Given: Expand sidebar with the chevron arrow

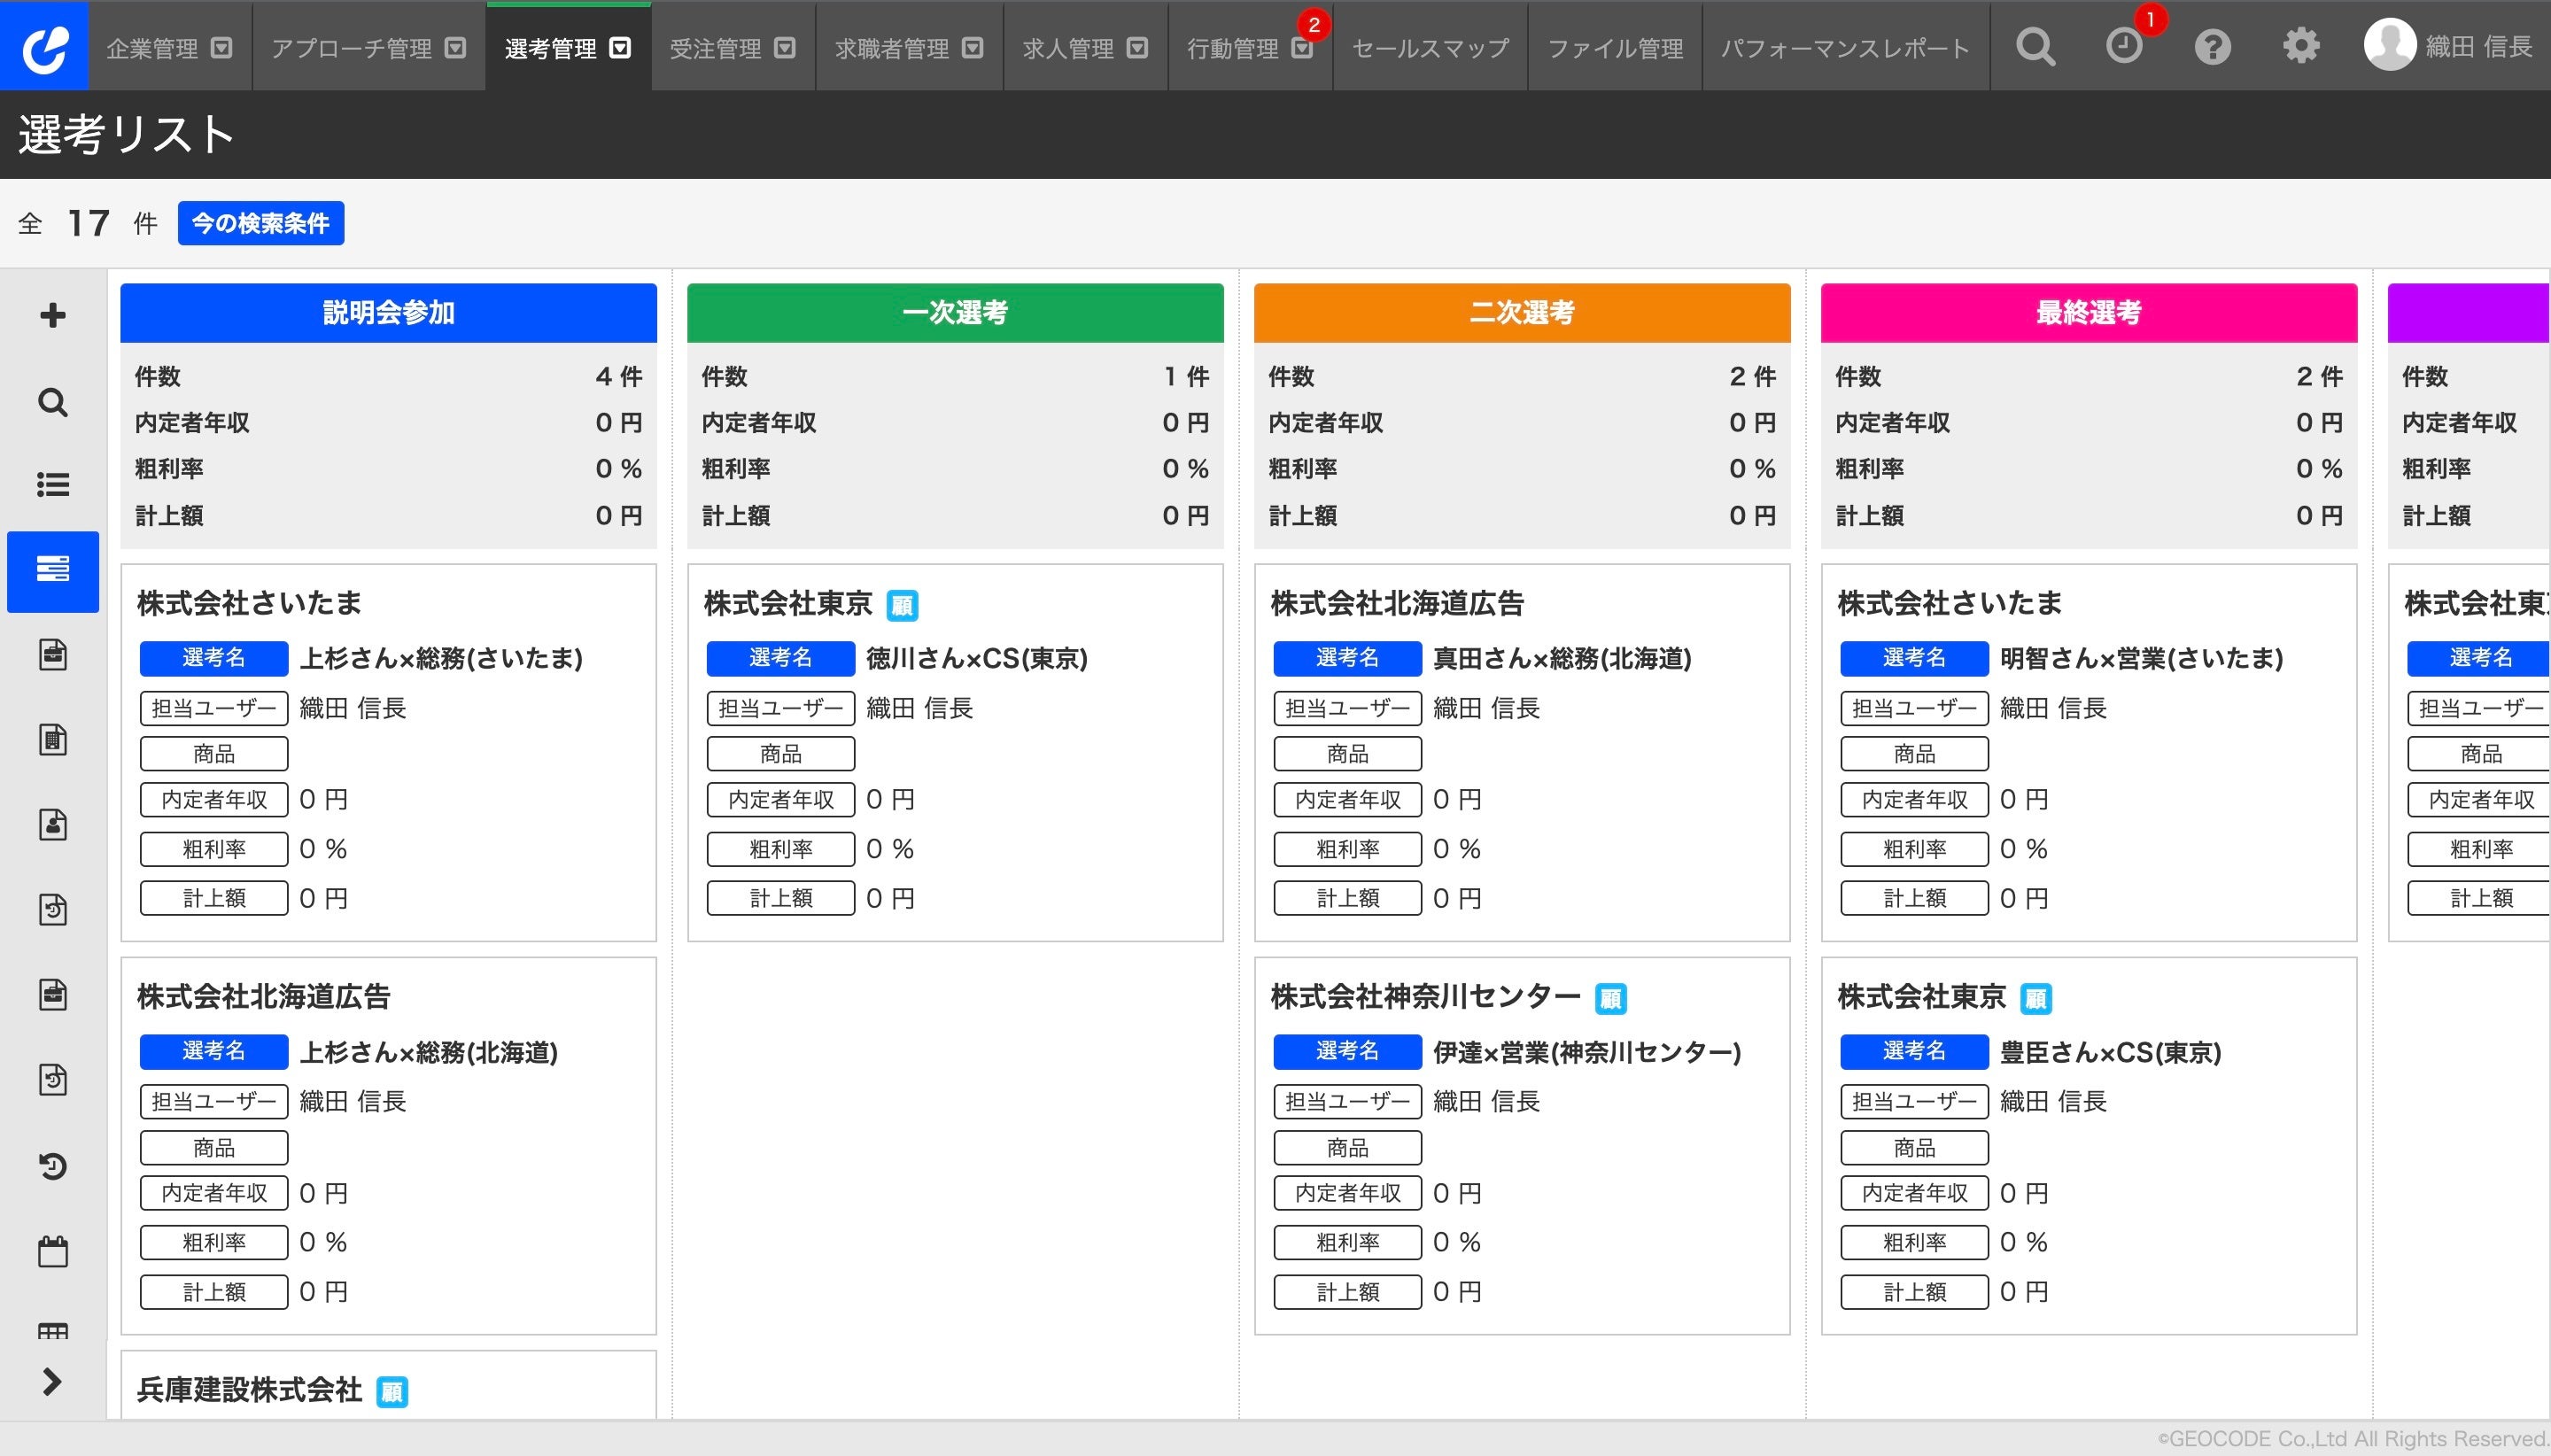Looking at the screenshot, I should pos(52,1381).
